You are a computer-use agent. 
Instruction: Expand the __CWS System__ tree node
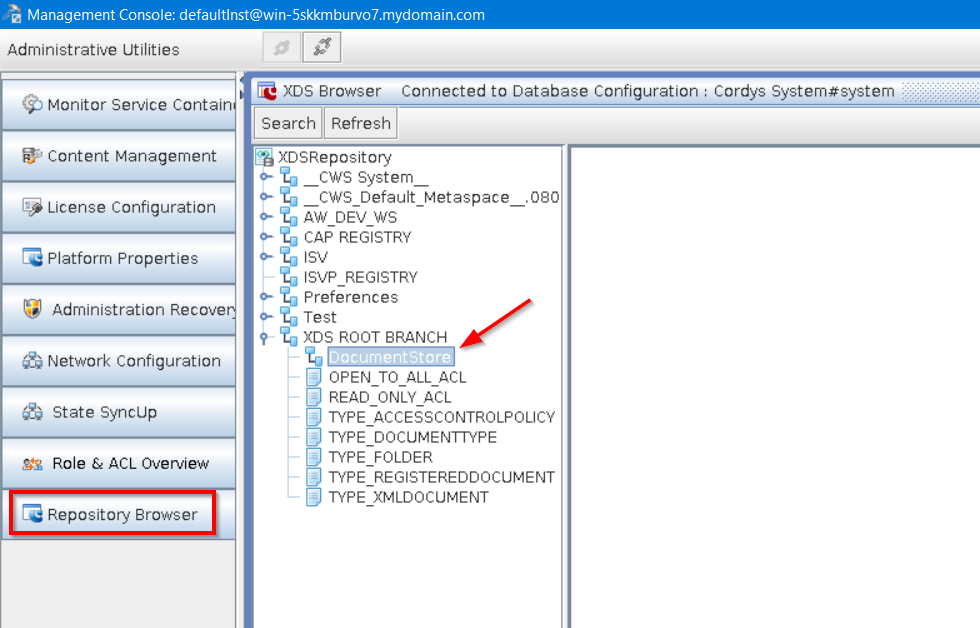(265, 177)
